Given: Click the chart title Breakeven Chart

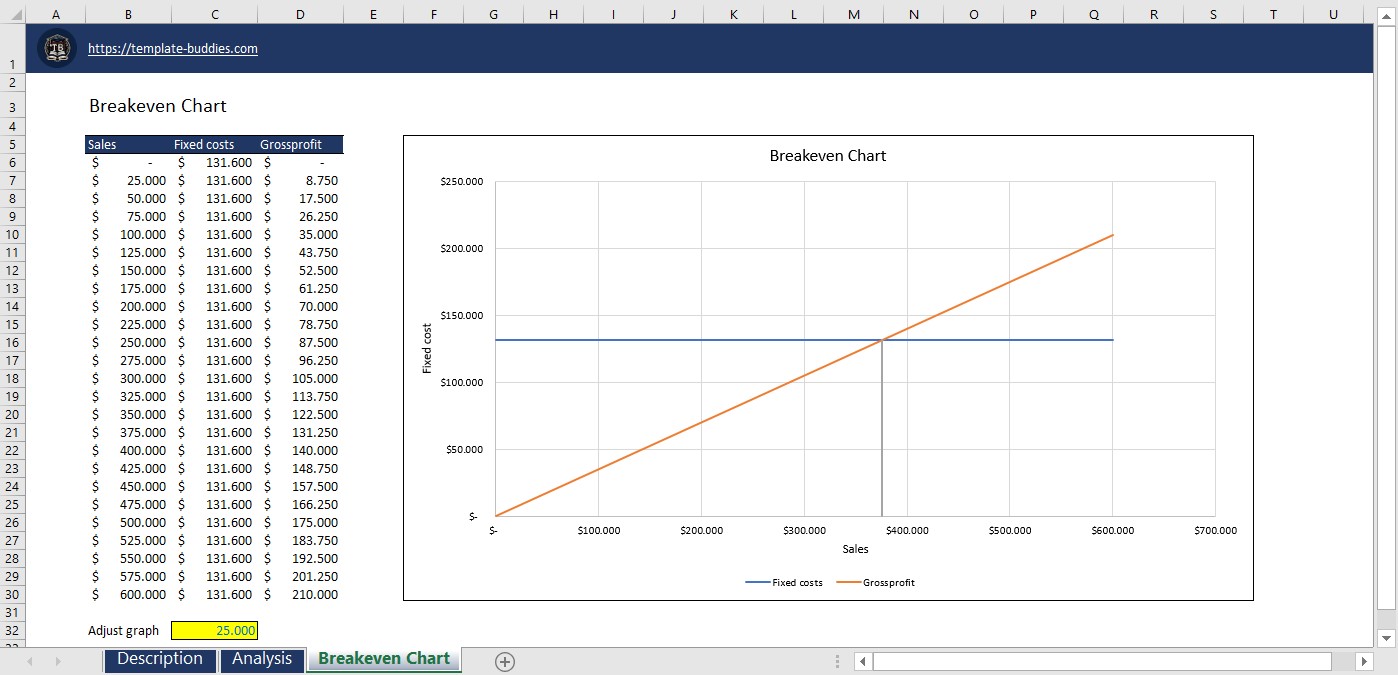Looking at the screenshot, I should click(x=828, y=155).
